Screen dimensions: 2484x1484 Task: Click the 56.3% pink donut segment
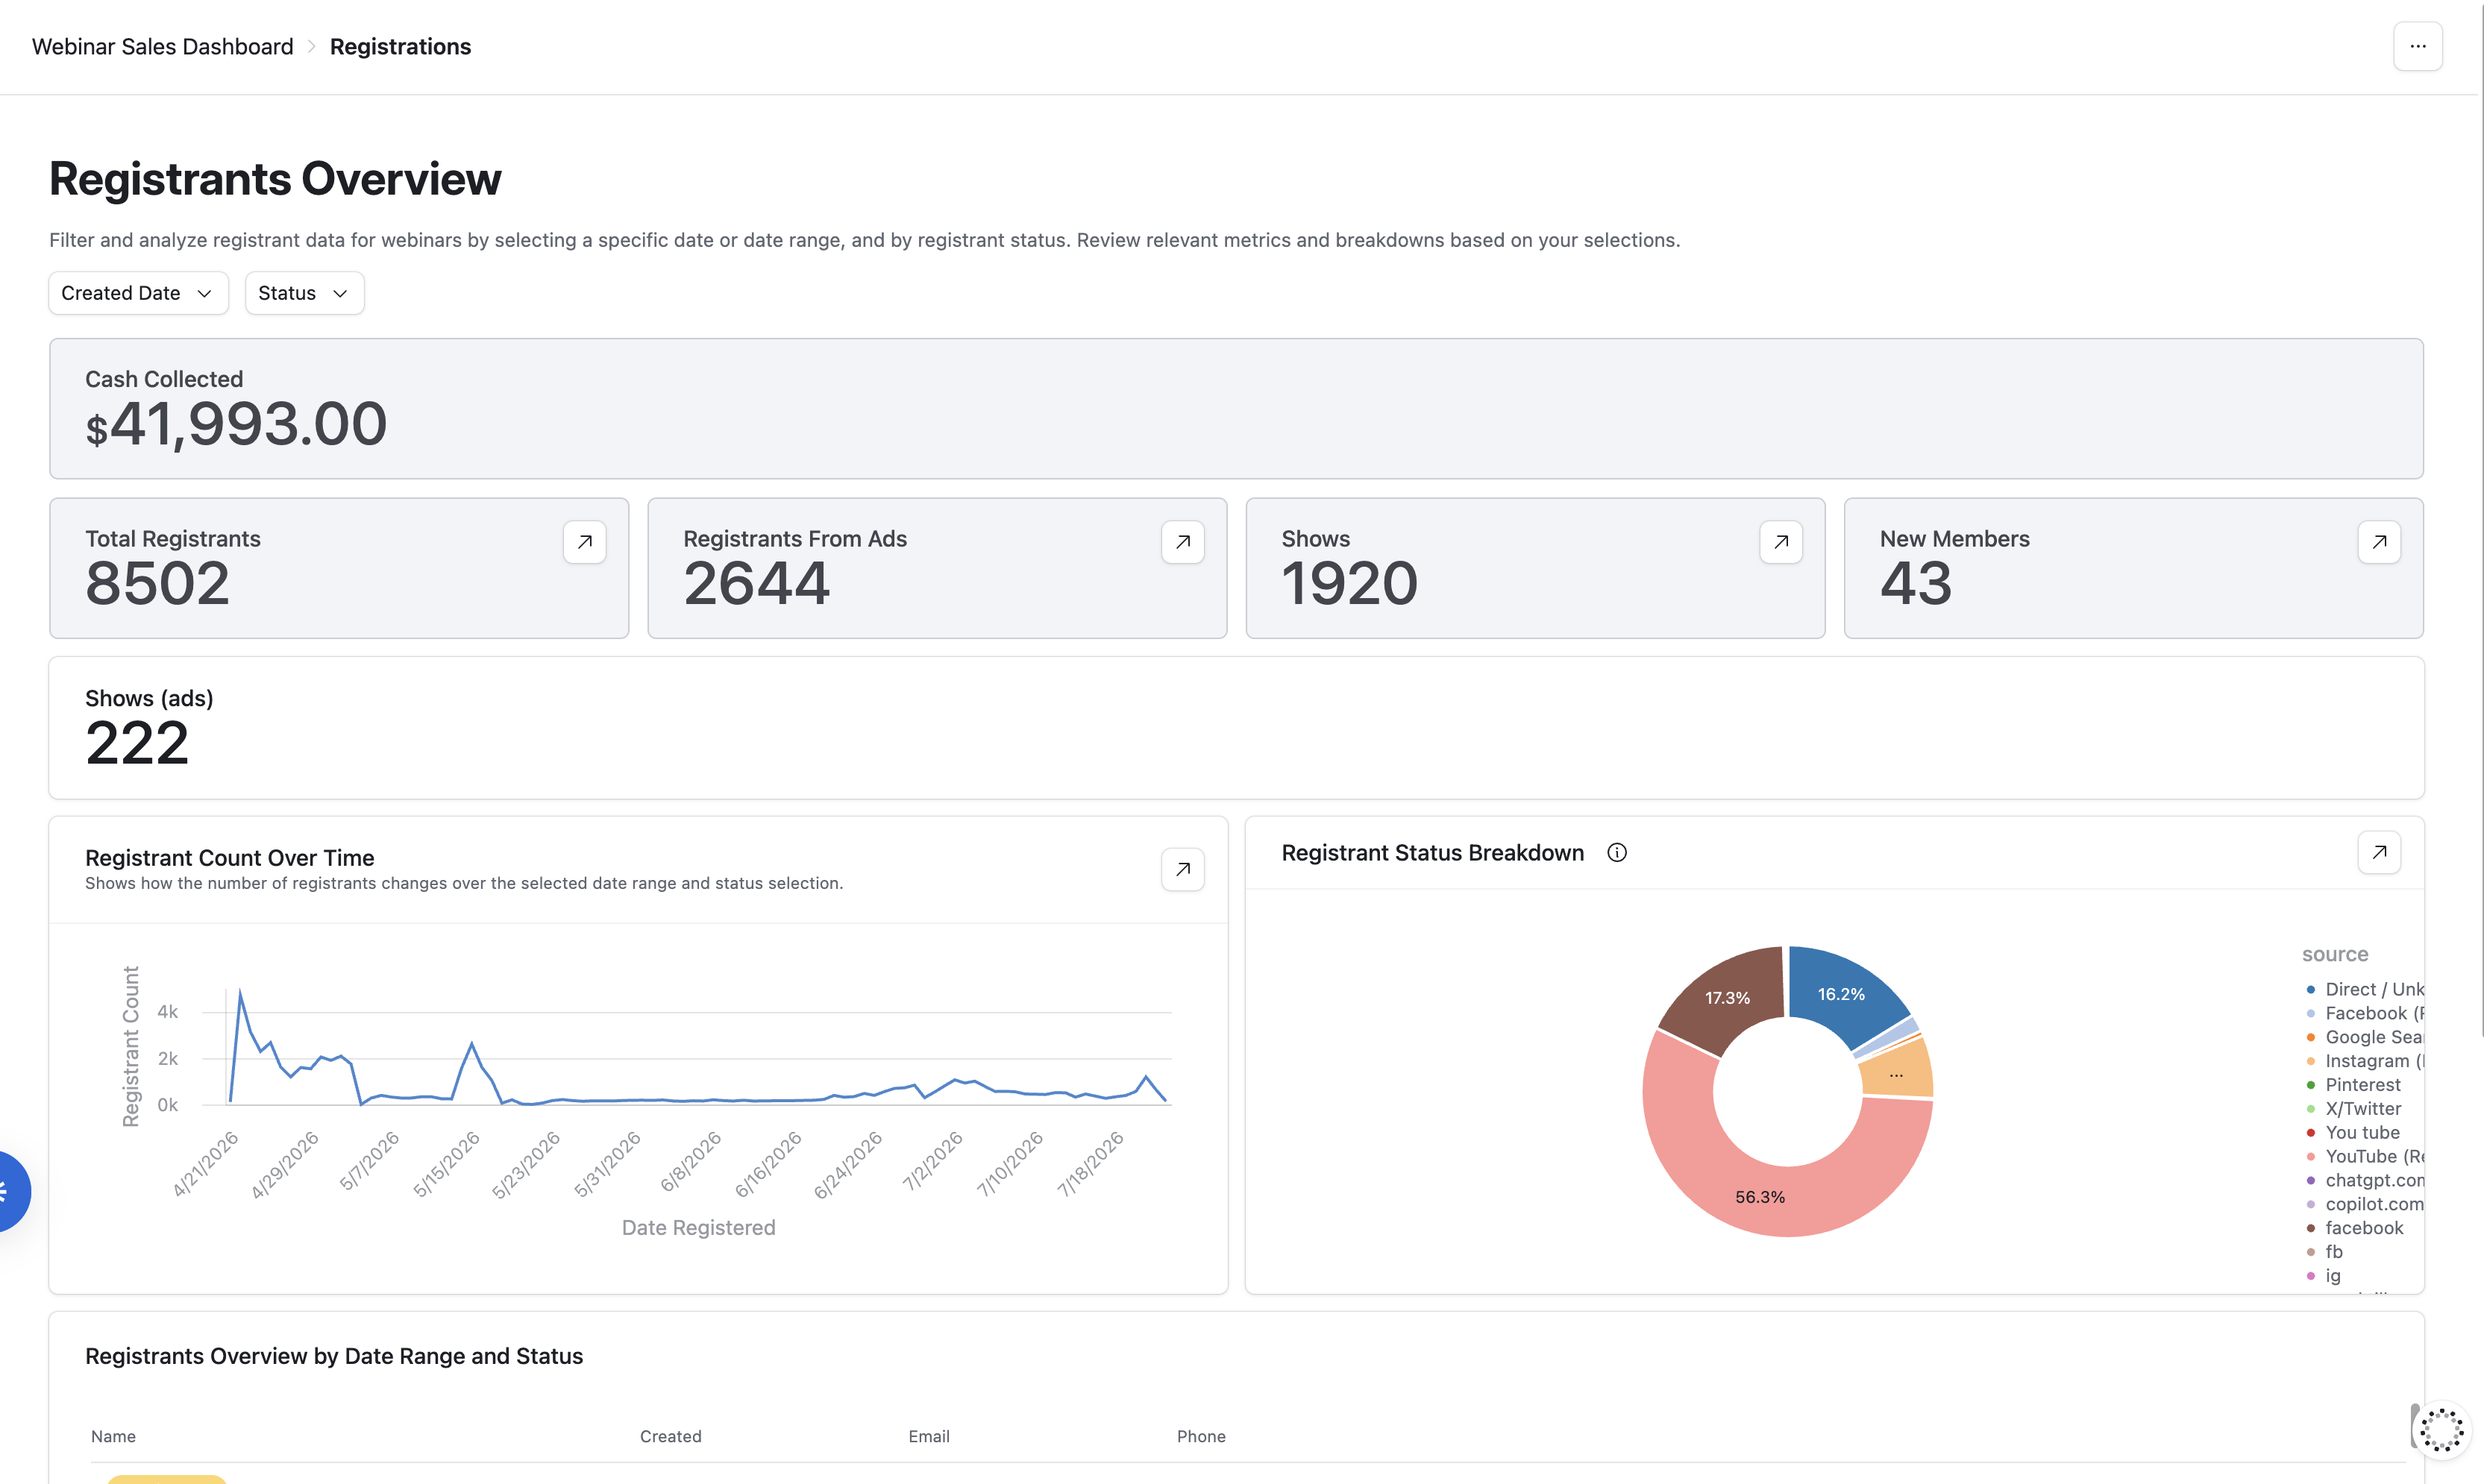coord(1760,1196)
